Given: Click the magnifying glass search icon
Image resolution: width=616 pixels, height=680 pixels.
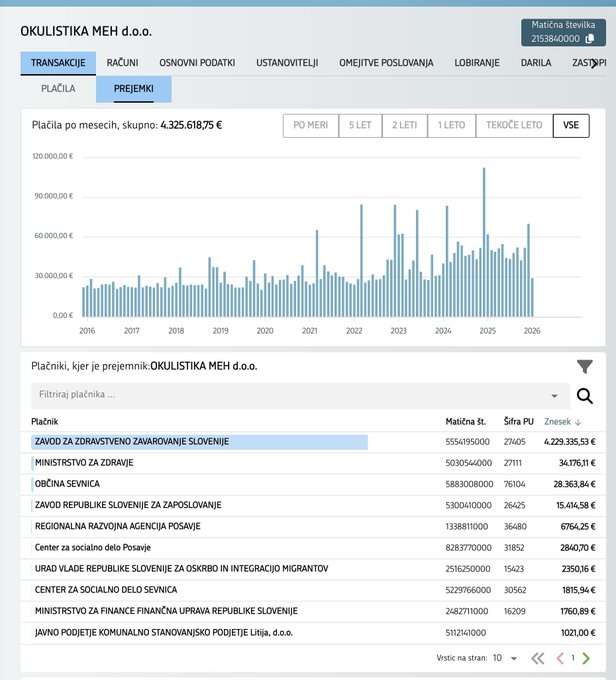Looking at the screenshot, I should (x=585, y=395).
